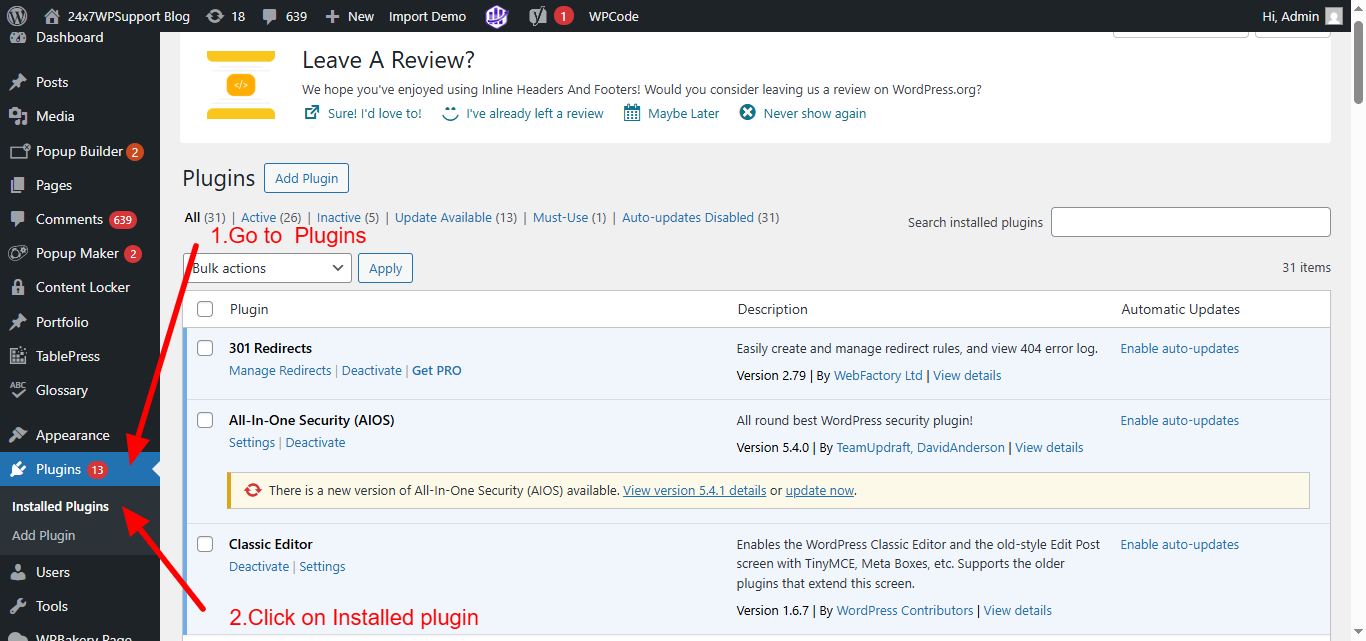This screenshot has height=641, width=1366.
Task: Click the Sure! I'd love to! link
Action: (x=375, y=113)
